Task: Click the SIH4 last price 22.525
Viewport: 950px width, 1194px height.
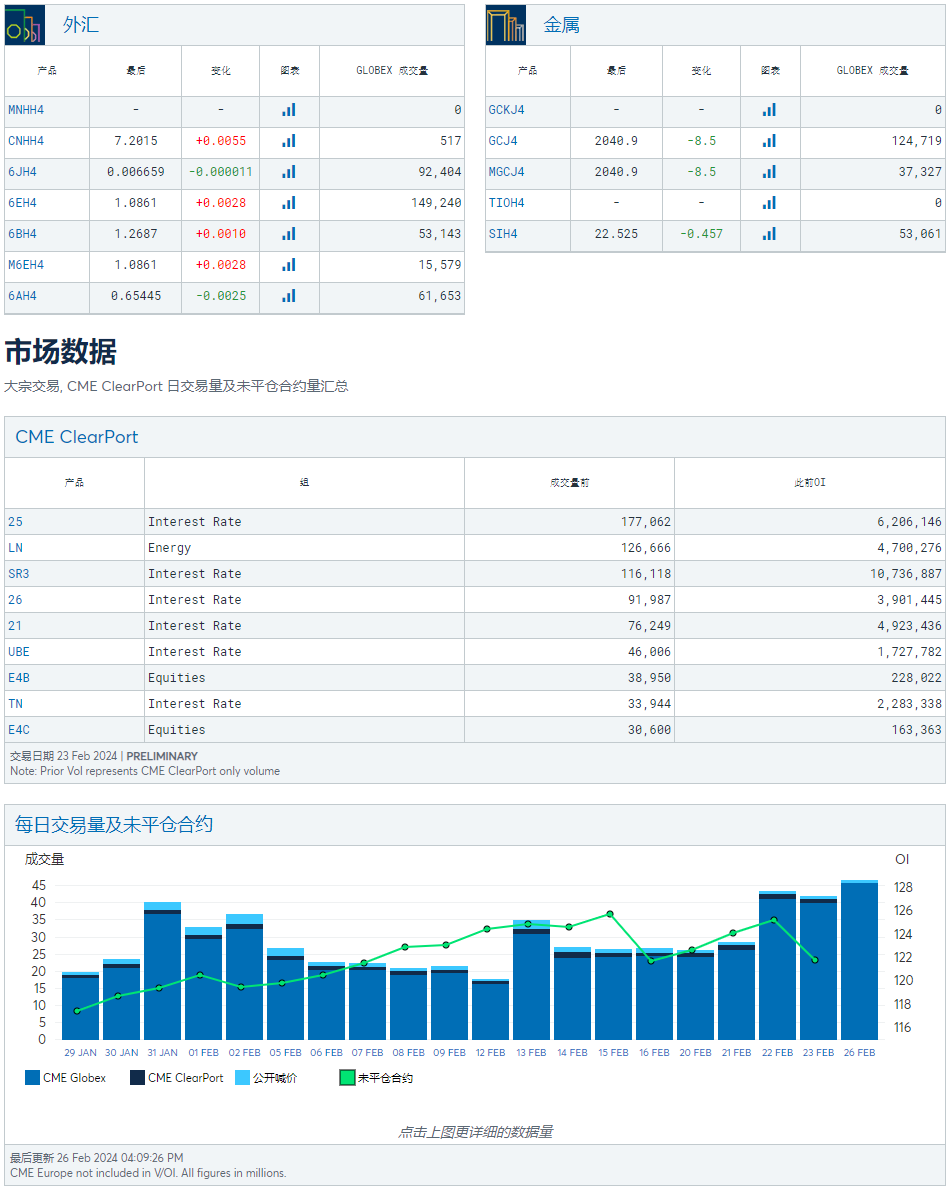Action: (x=617, y=234)
